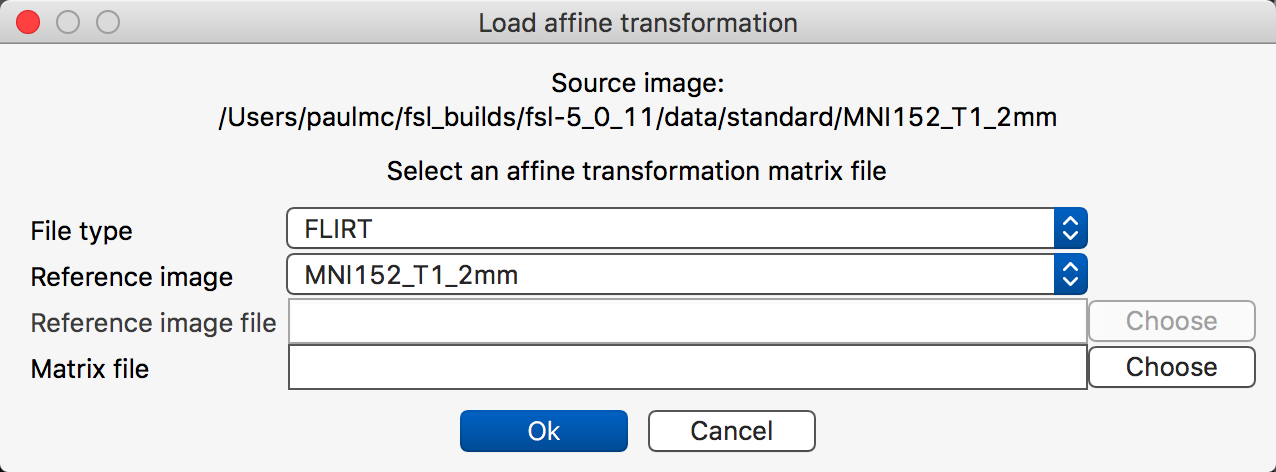Click the 'Matrix file' label
This screenshot has width=1276, height=472.
(90, 369)
